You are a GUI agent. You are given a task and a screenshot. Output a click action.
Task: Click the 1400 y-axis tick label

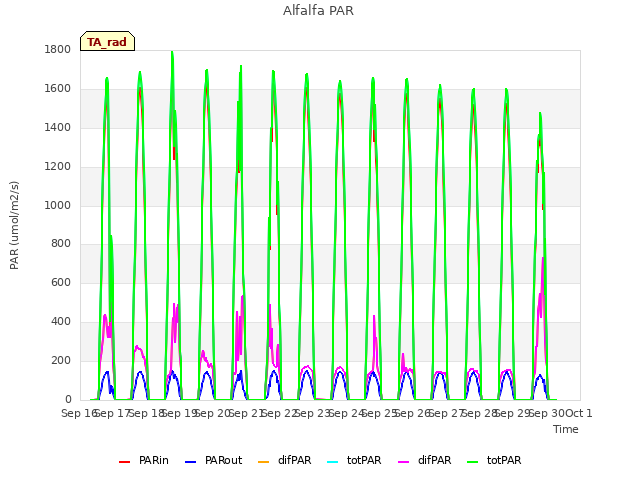pyautogui.click(x=58, y=127)
